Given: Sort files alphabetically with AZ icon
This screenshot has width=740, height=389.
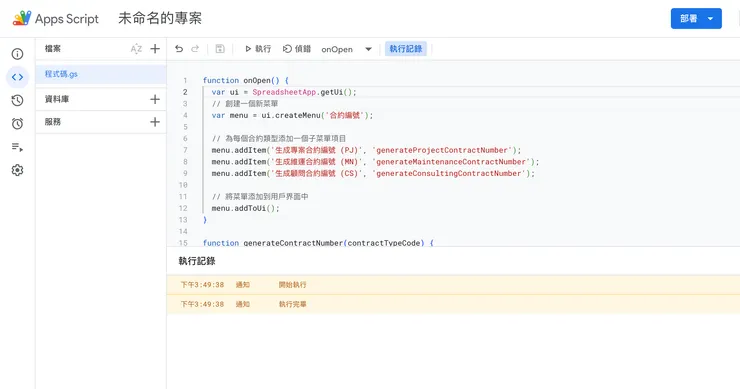Looking at the screenshot, I should [x=136, y=49].
